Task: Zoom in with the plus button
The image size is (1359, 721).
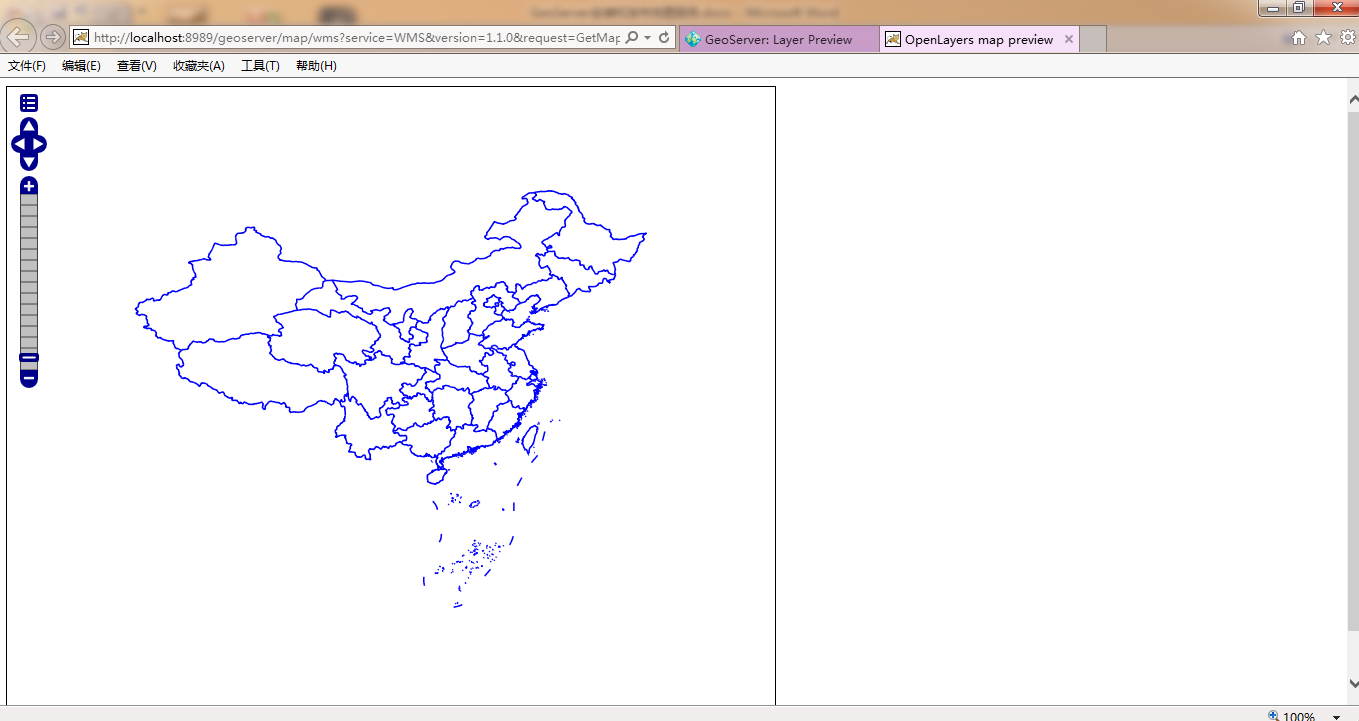Action: (29, 186)
